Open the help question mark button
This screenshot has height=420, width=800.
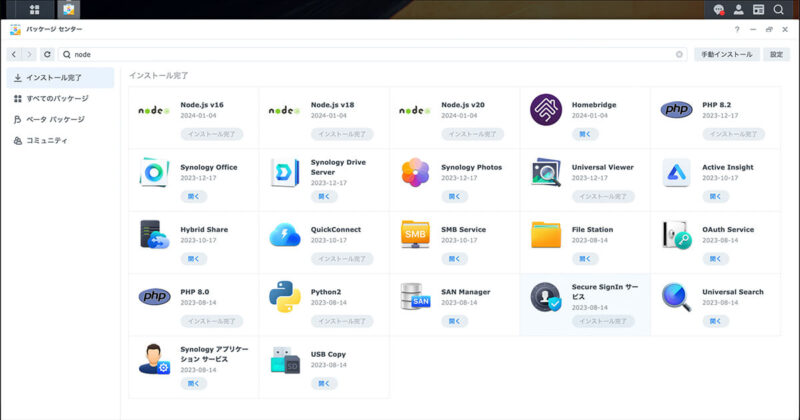737,29
